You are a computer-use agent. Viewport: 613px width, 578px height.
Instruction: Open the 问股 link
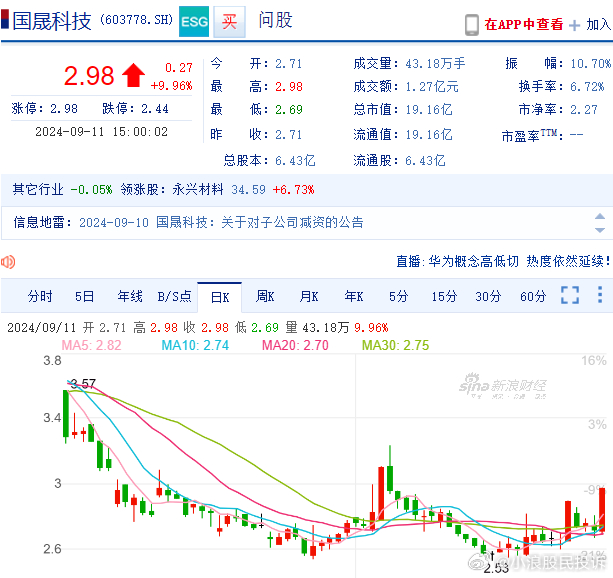pyautogui.click(x=275, y=20)
